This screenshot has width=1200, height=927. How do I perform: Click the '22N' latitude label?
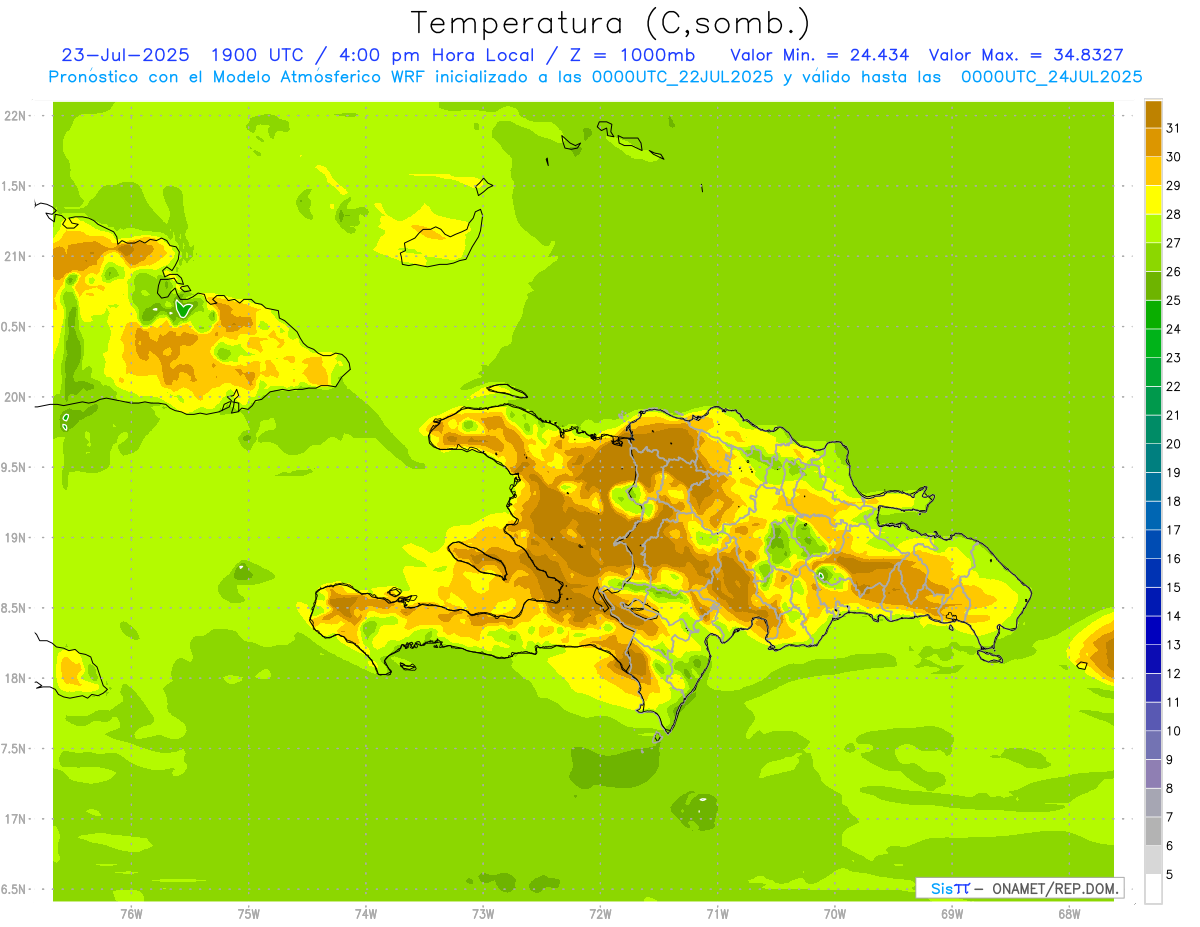[16, 116]
